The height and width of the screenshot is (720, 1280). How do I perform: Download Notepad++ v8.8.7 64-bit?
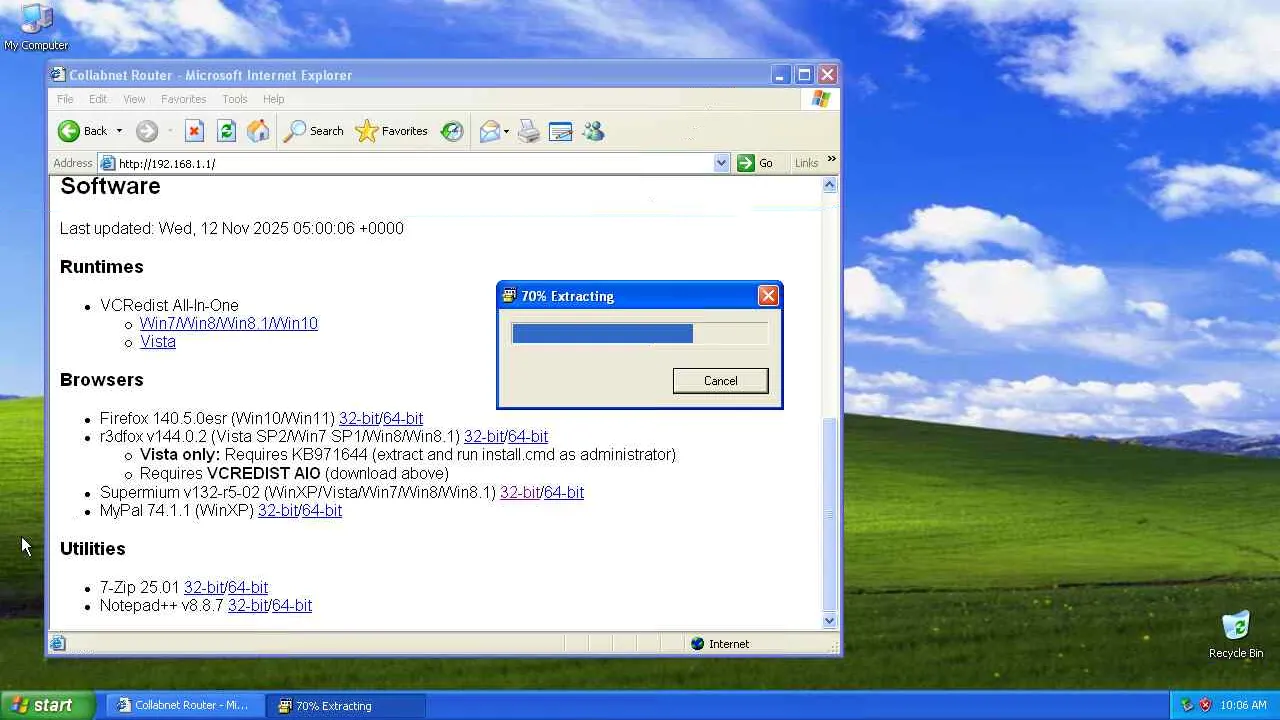292,606
